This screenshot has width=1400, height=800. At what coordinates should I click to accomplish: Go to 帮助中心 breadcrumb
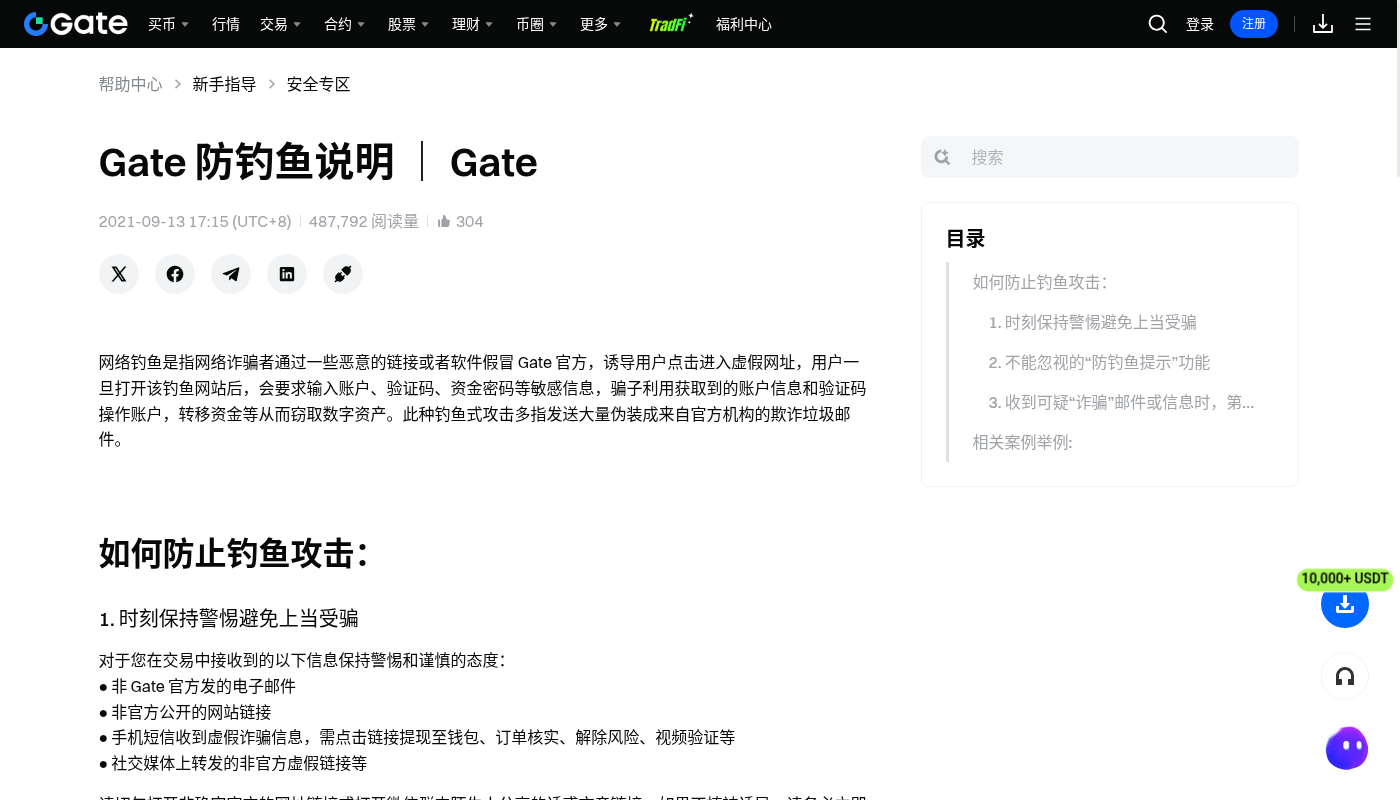[x=130, y=85]
